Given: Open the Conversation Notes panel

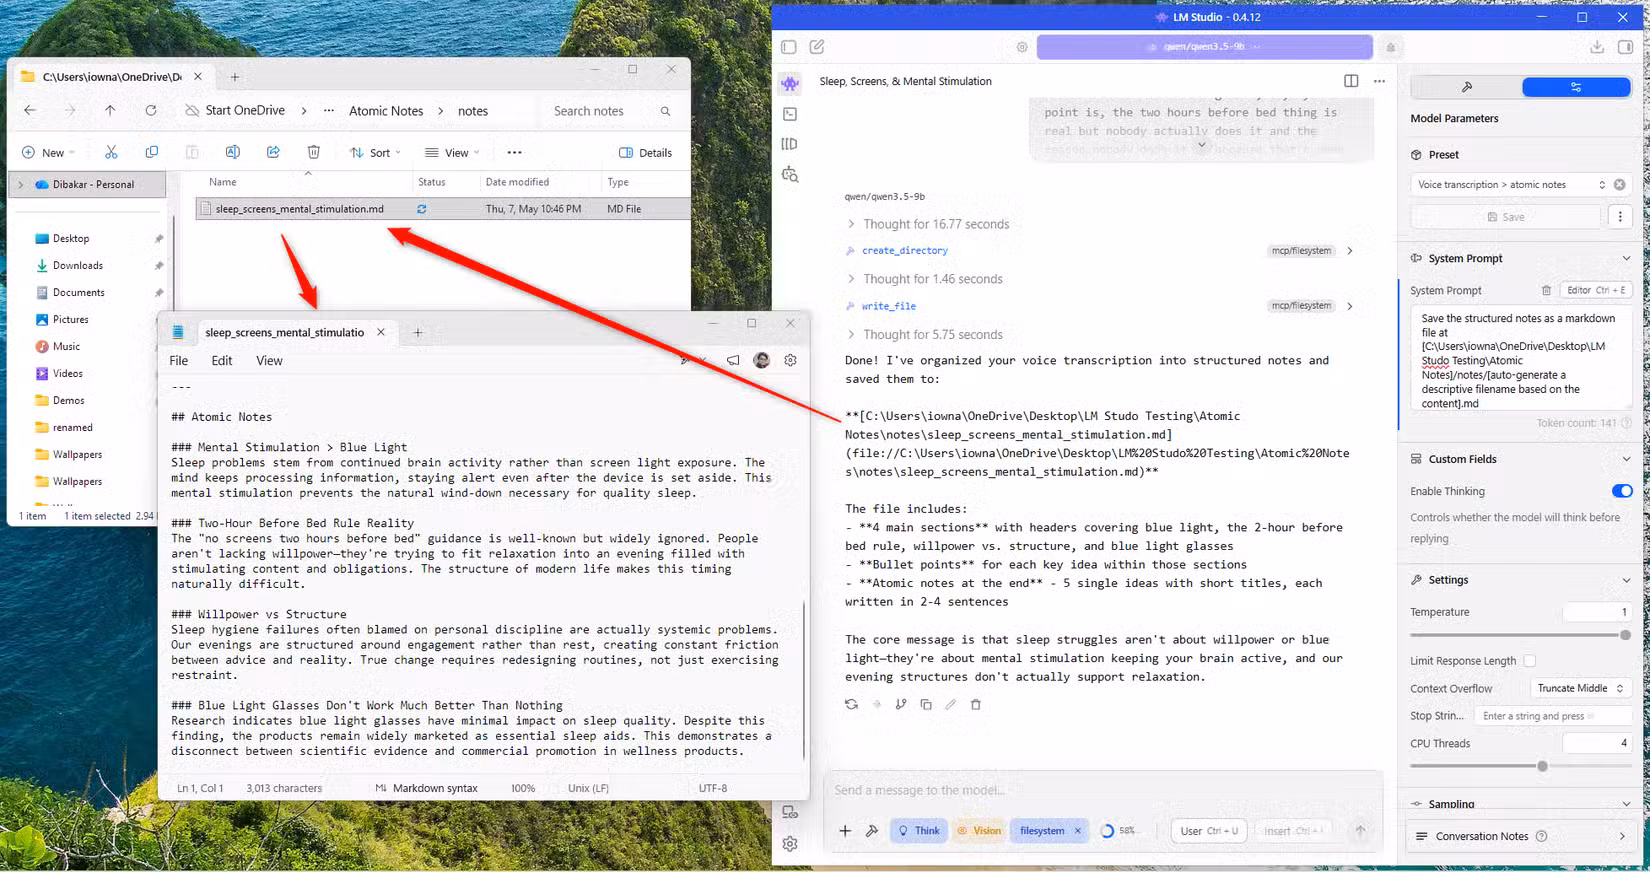Looking at the screenshot, I should tap(1520, 836).
